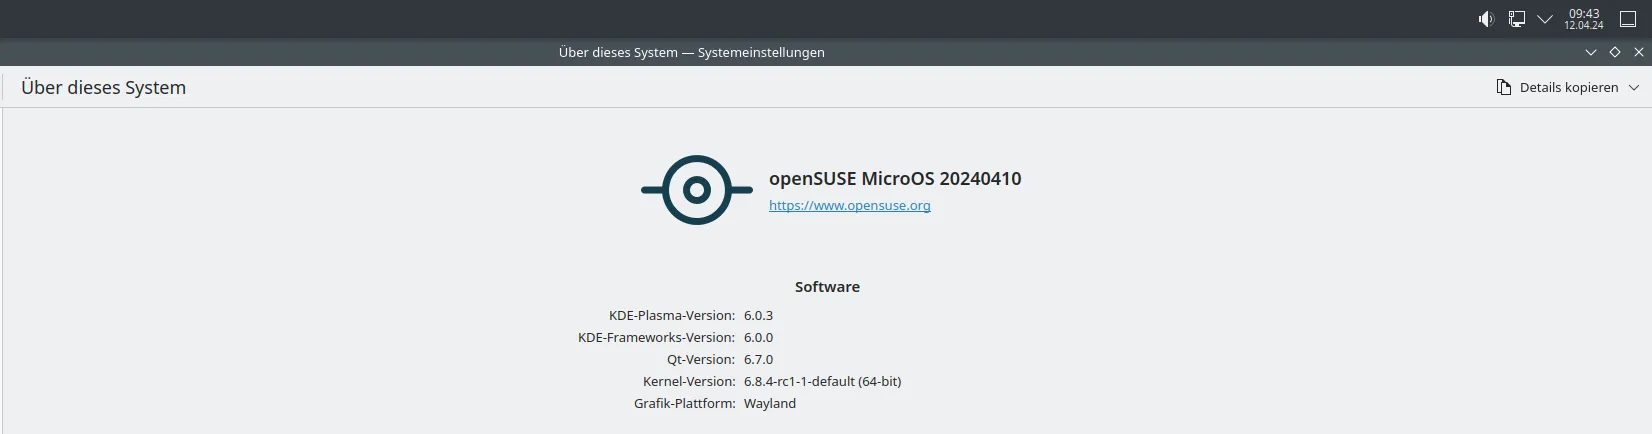Select the openSUSE MicroOS 20240410 title
Screen dimensions: 1652x434
[x=895, y=179]
